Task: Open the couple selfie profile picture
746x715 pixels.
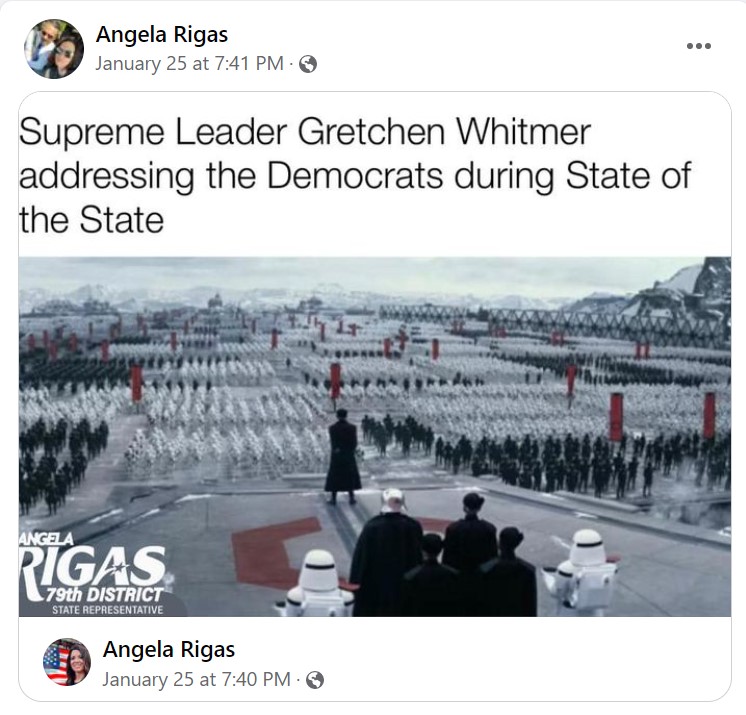Action: coord(54,49)
